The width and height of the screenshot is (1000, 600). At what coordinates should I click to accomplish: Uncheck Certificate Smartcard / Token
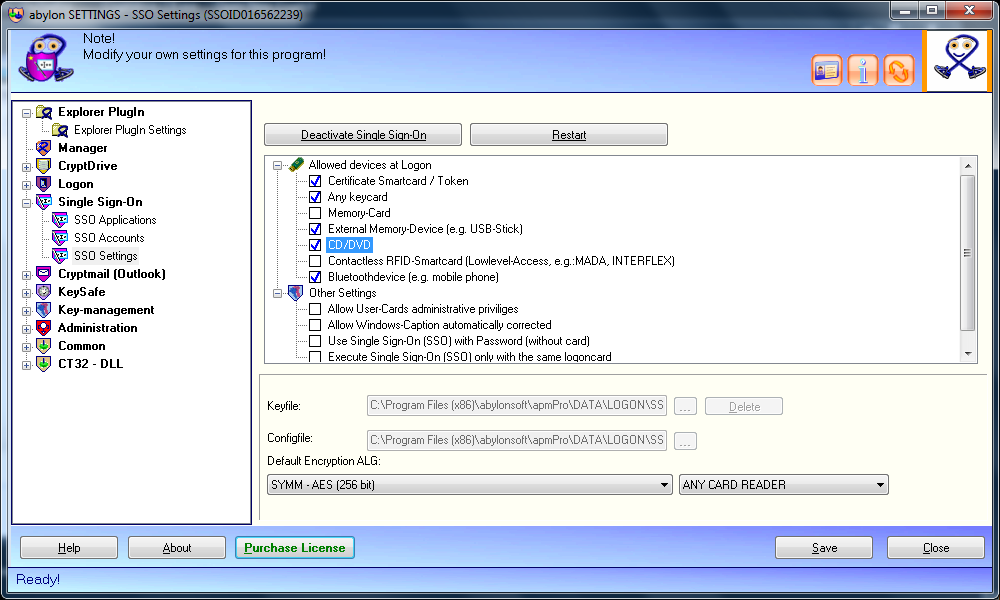(x=315, y=181)
